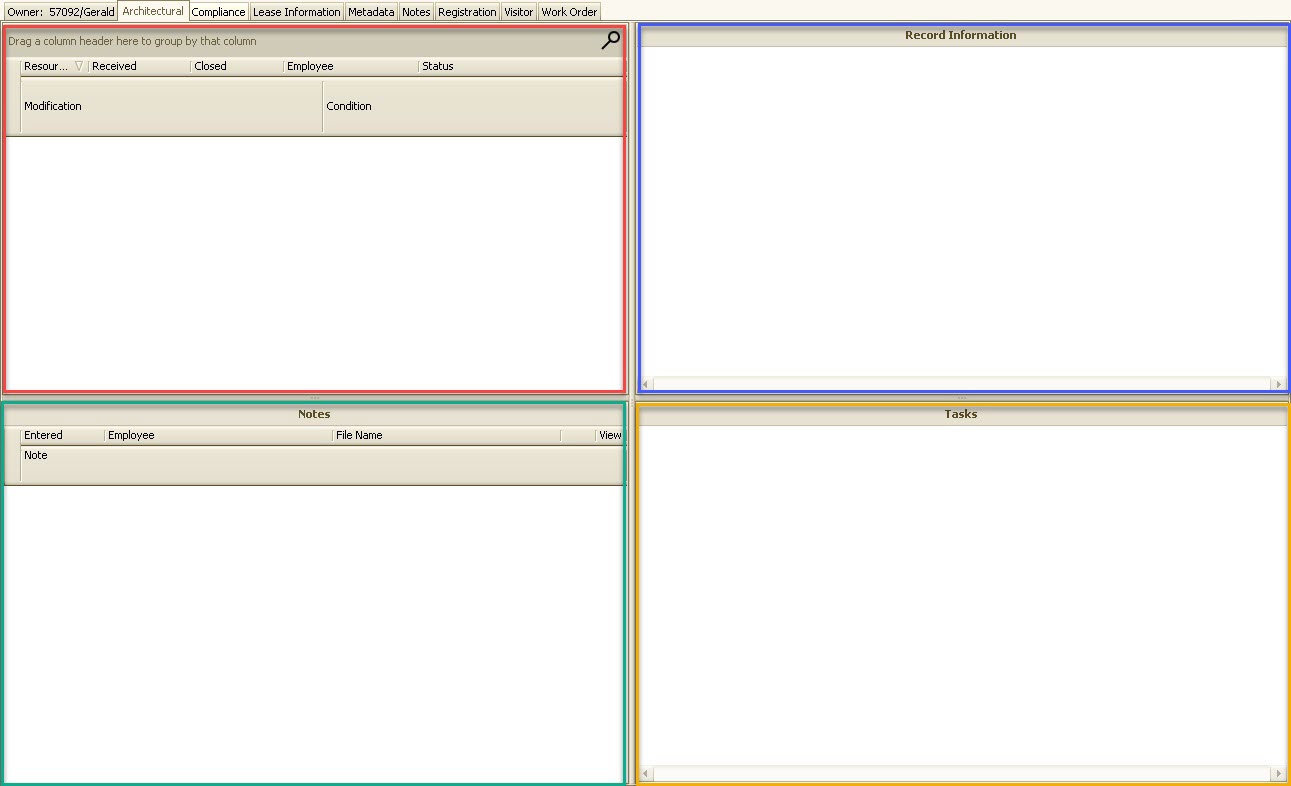Open the Work Order tab
This screenshot has height=786, width=1291.
pos(569,12)
